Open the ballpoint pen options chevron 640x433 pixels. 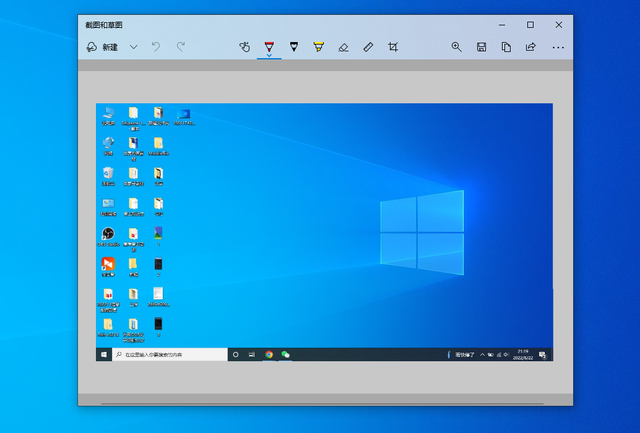tap(269, 56)
